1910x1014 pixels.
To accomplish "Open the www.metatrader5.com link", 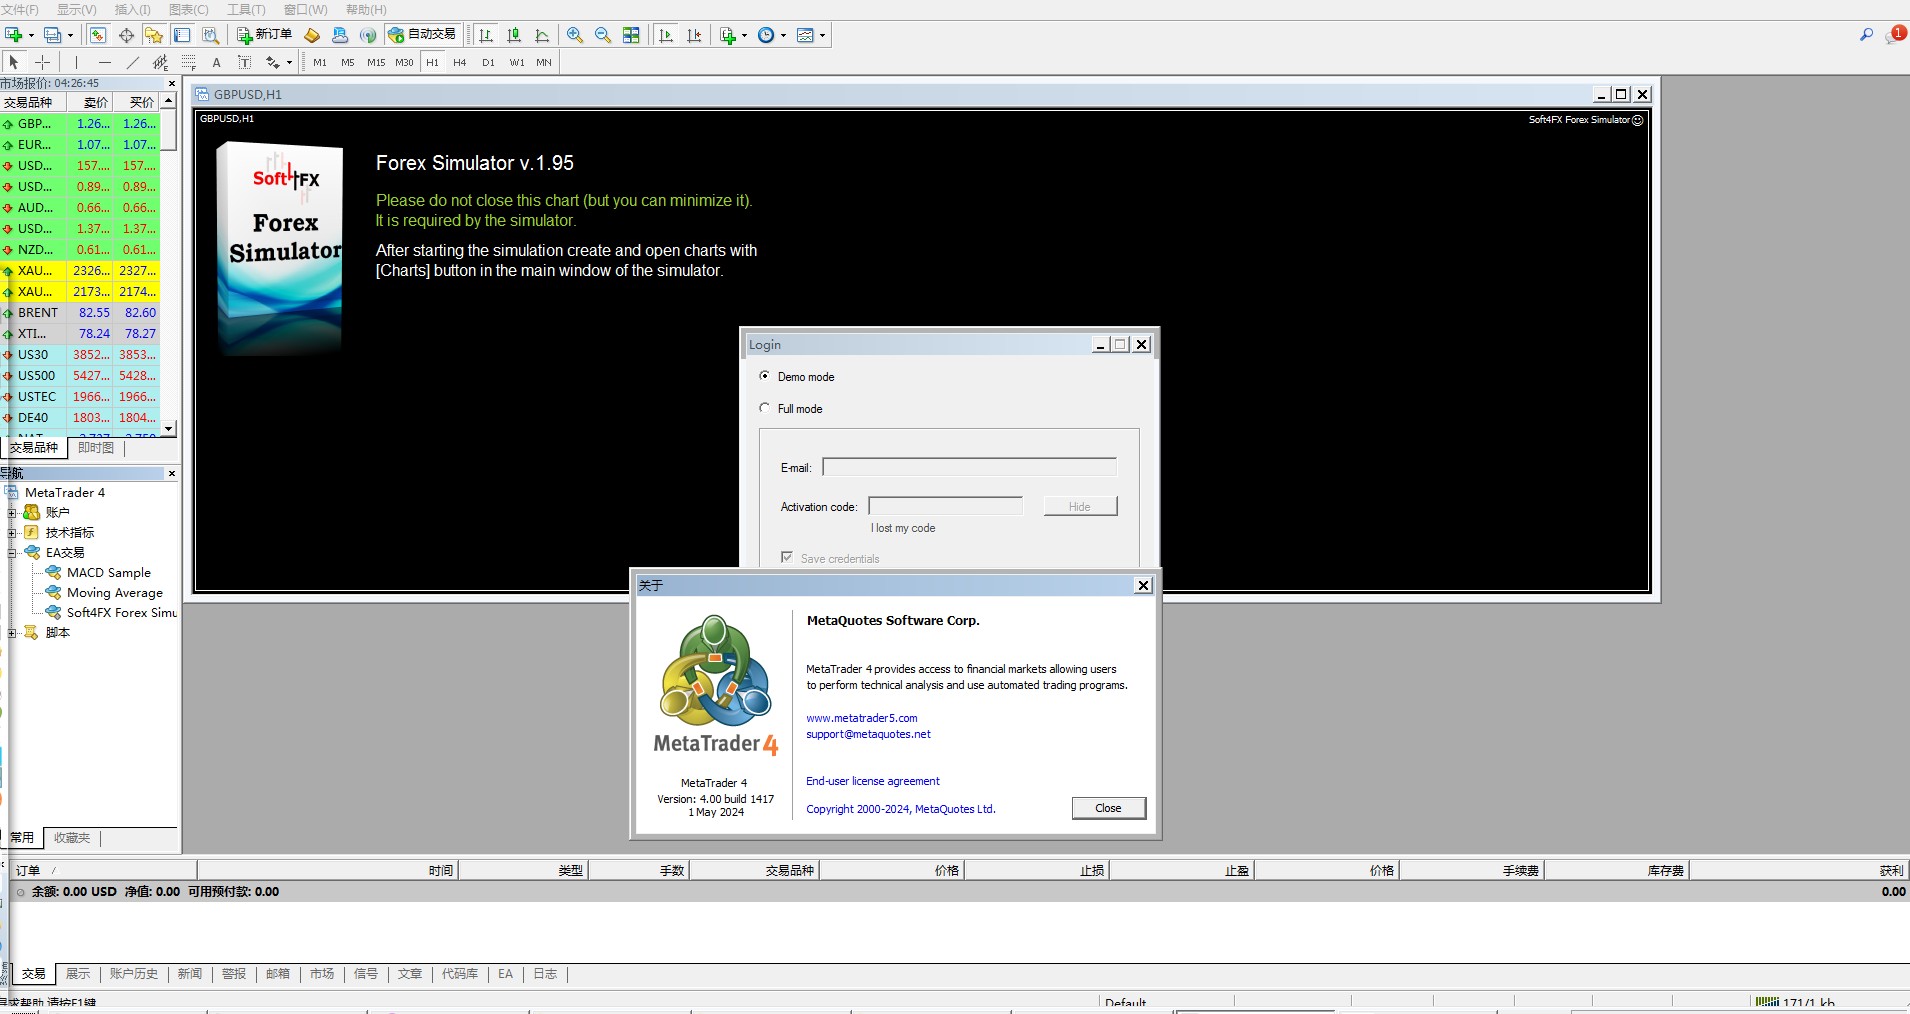I will click(x=862, y=718).
